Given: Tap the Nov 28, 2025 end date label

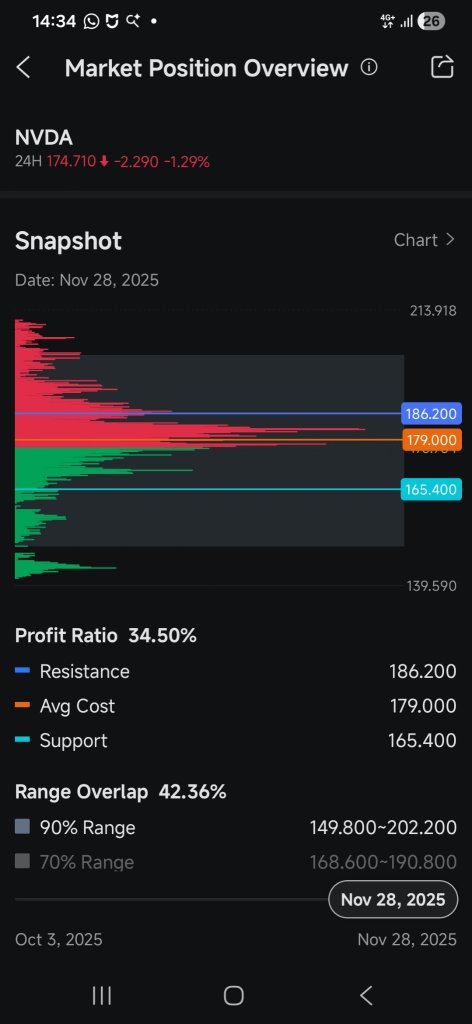Looking at the screenshot, I should click(407, 940).
